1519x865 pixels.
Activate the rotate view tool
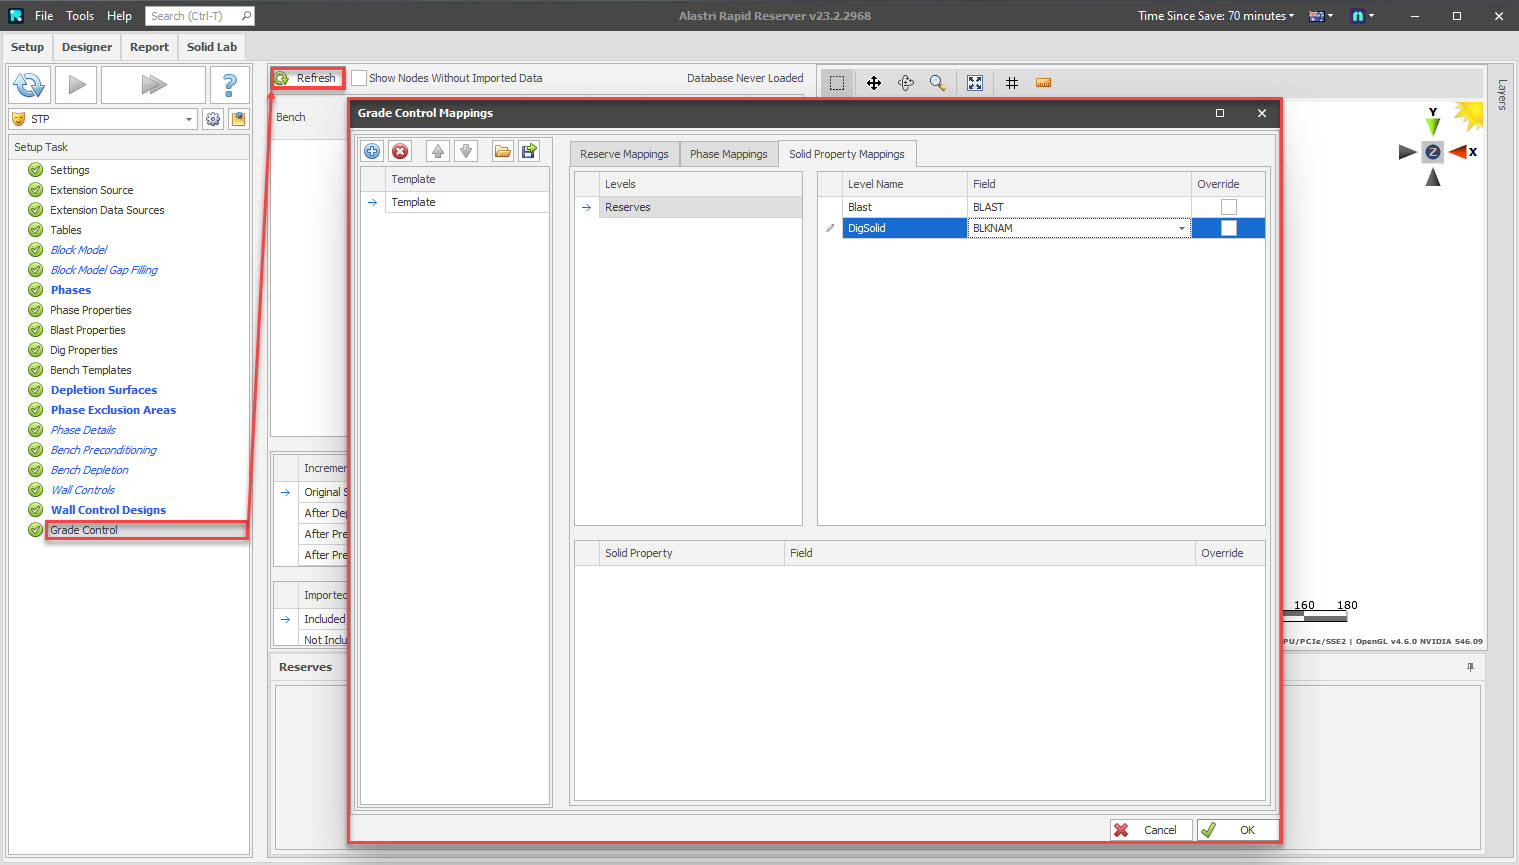(905, 82)
